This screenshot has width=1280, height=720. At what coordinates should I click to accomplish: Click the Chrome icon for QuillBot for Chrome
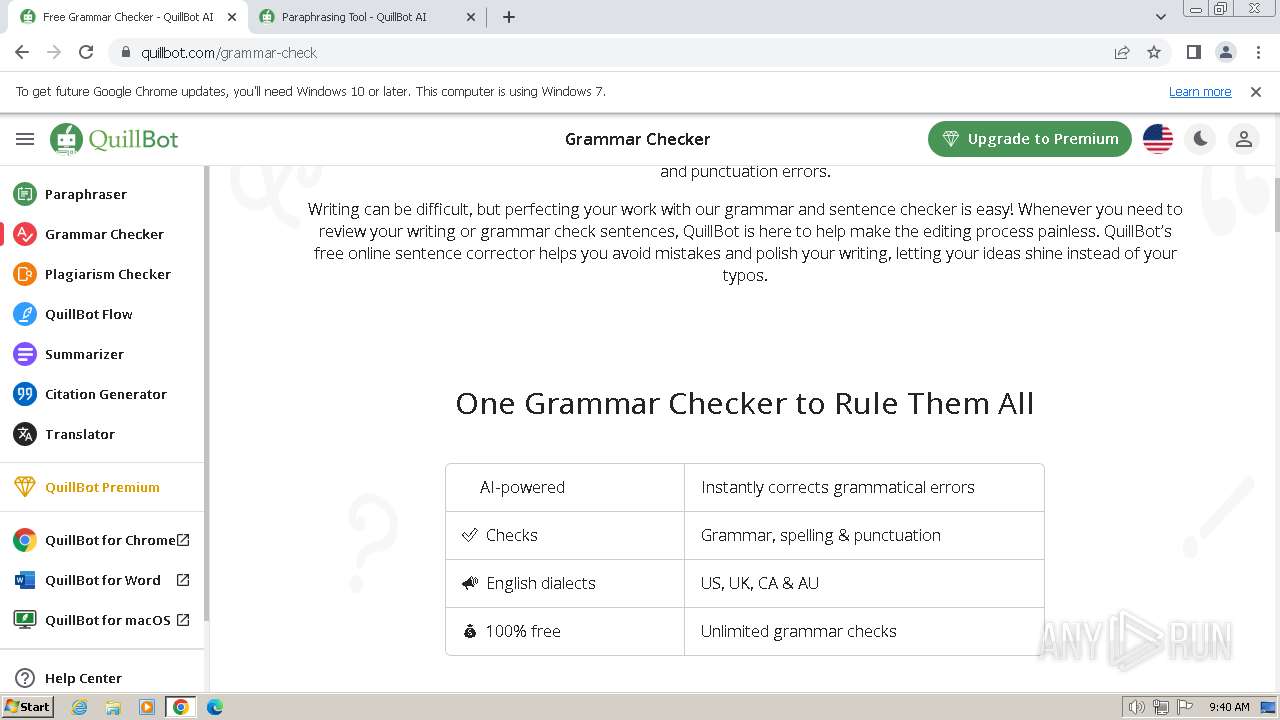(25, 540)
